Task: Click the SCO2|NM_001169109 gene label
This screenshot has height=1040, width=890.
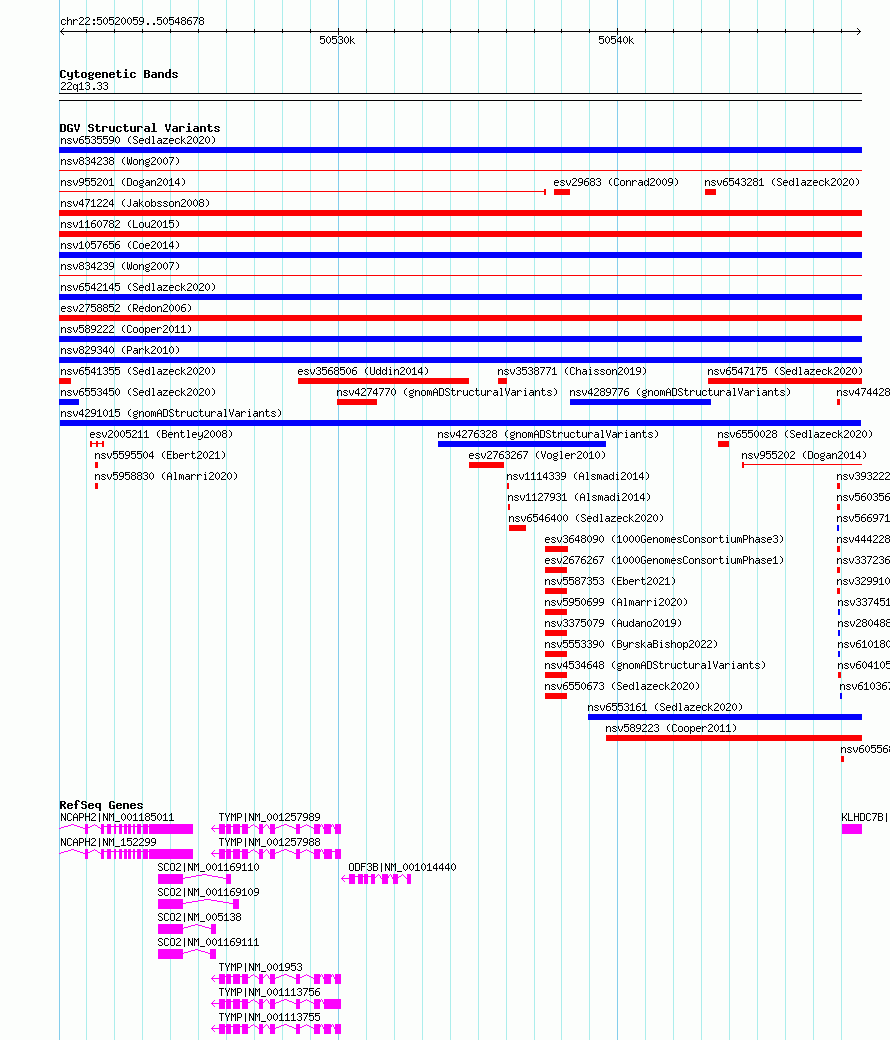Action: (x=208, y=893)
